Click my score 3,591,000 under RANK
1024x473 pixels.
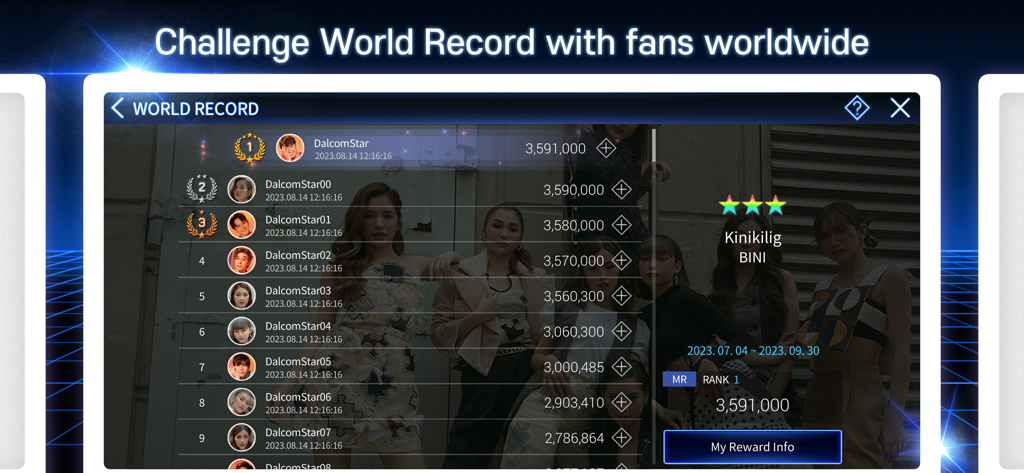(752, 405)
